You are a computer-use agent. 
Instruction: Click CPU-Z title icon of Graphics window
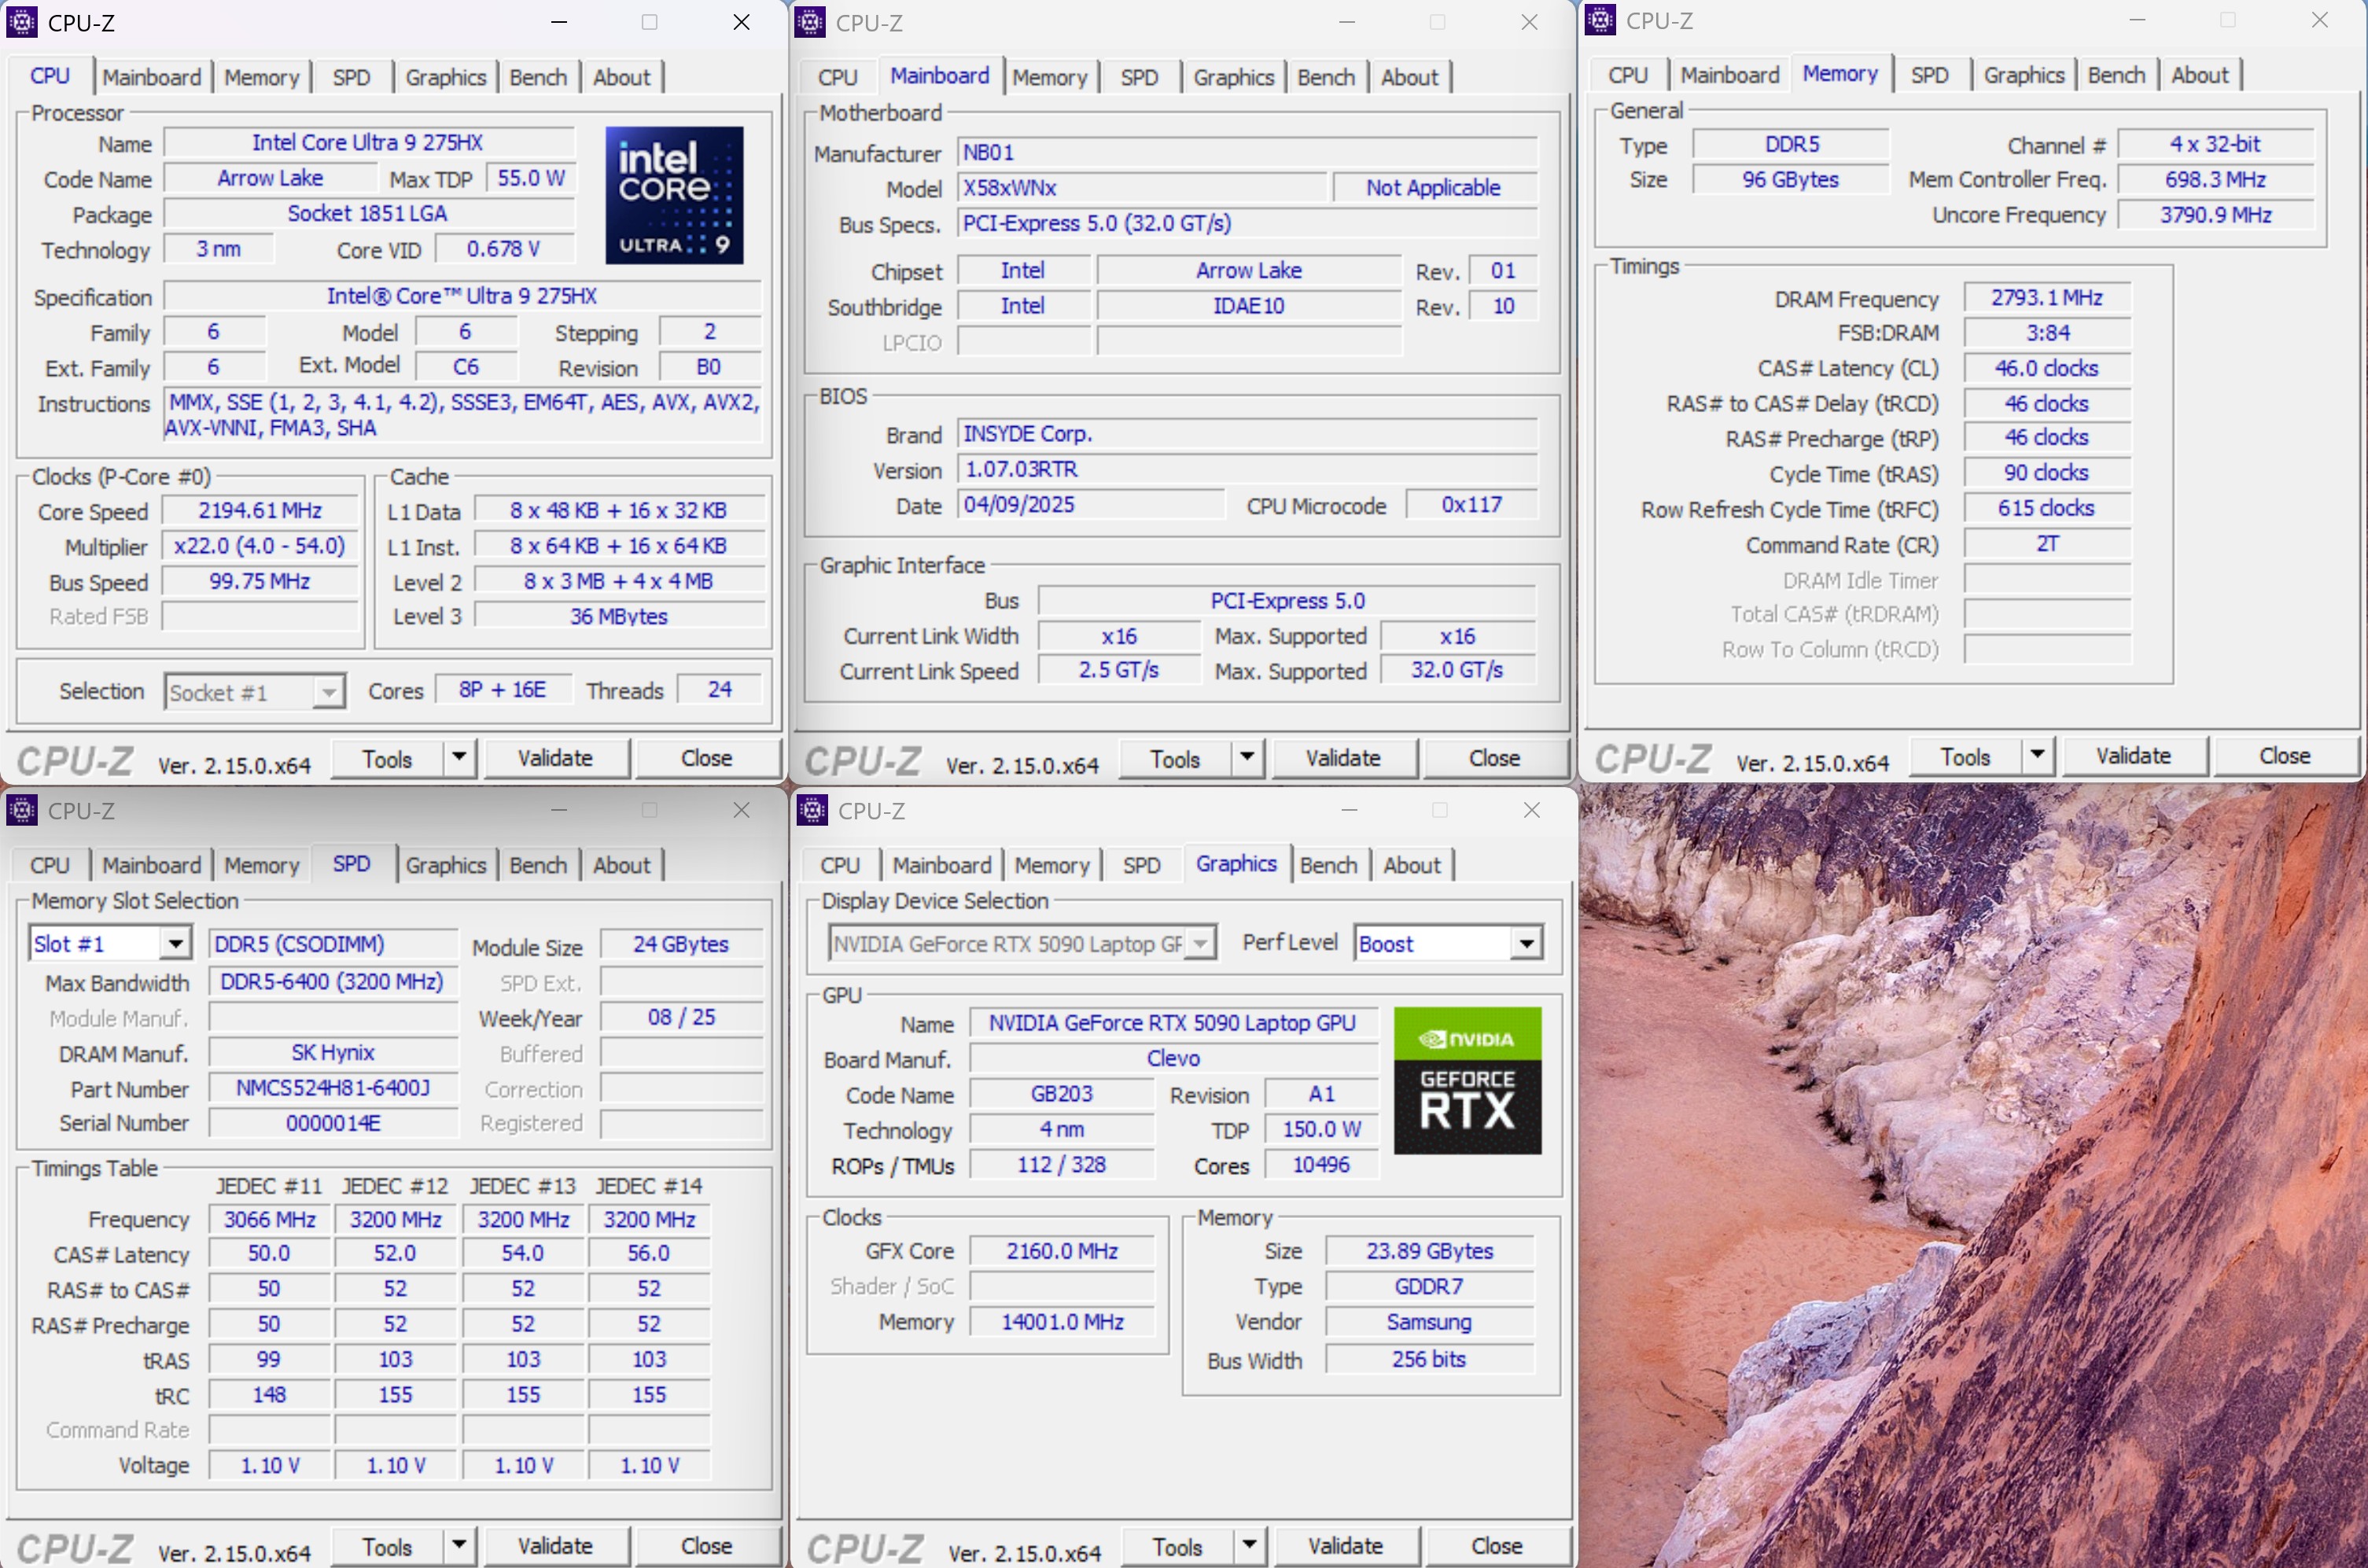pos(812,810)
